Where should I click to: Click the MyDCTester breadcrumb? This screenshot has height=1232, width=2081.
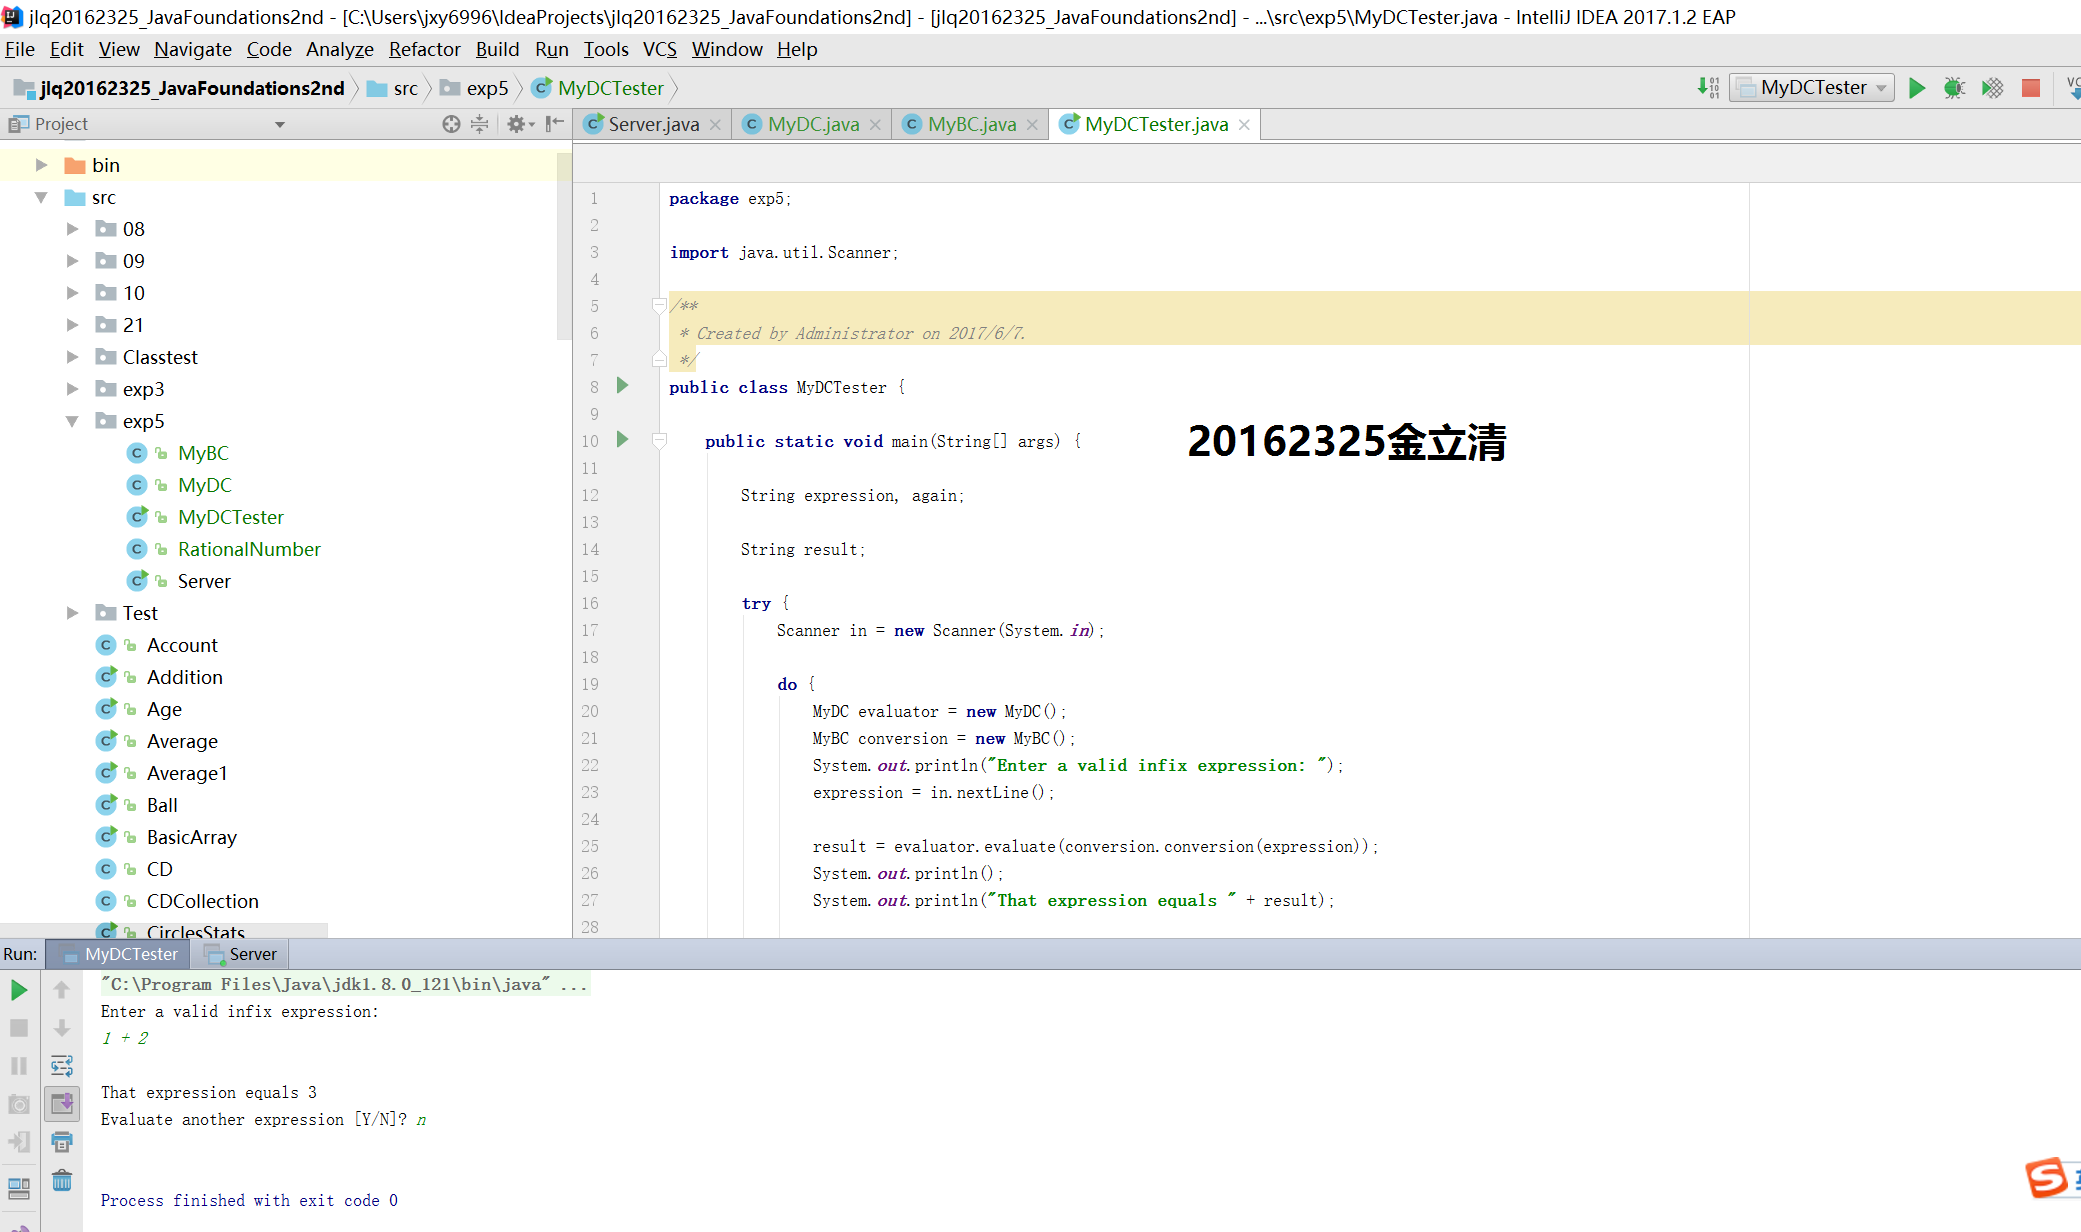pos(598,88)
